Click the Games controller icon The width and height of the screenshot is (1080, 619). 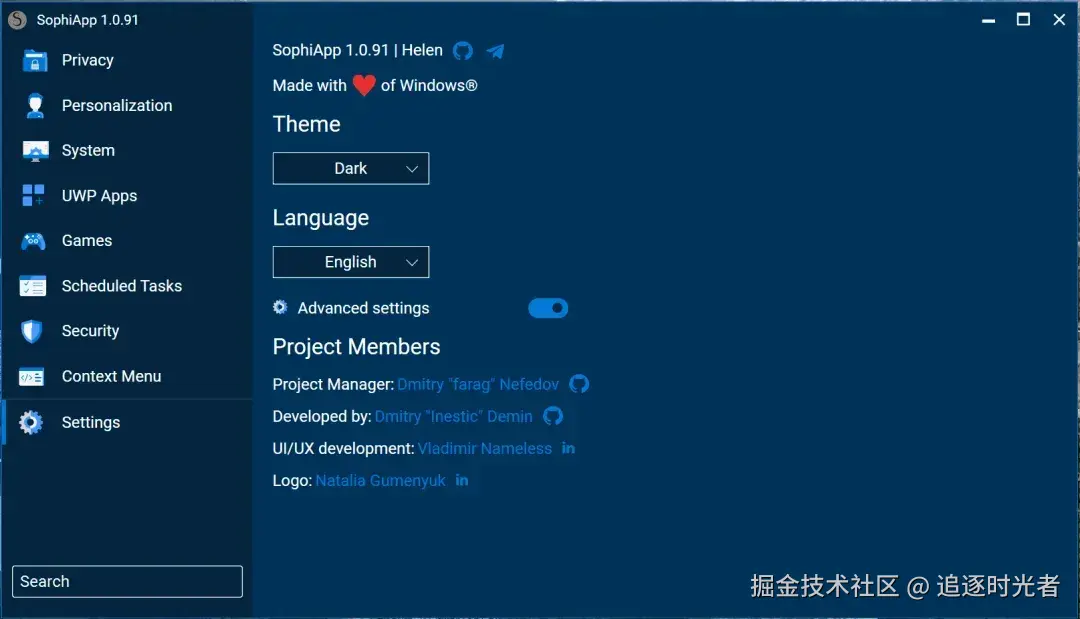(33, 241)
